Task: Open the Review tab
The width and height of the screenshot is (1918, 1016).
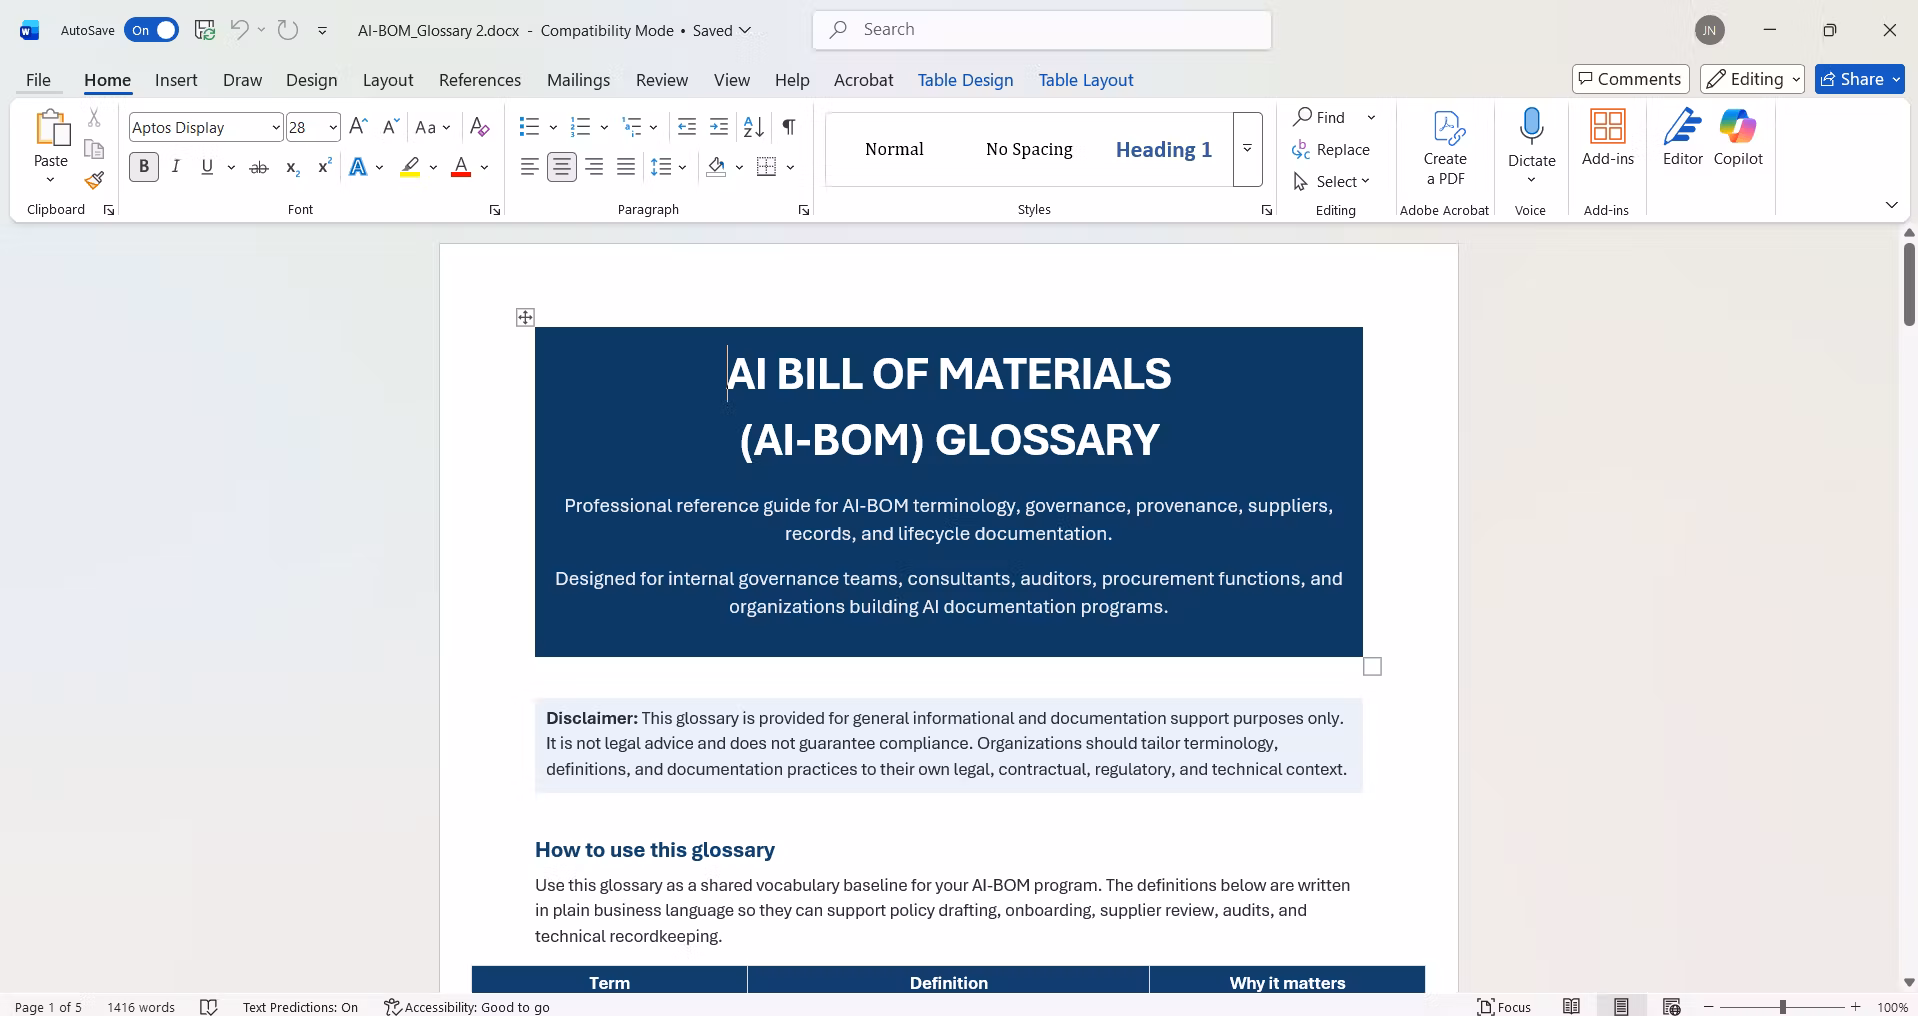Action: 662,80
